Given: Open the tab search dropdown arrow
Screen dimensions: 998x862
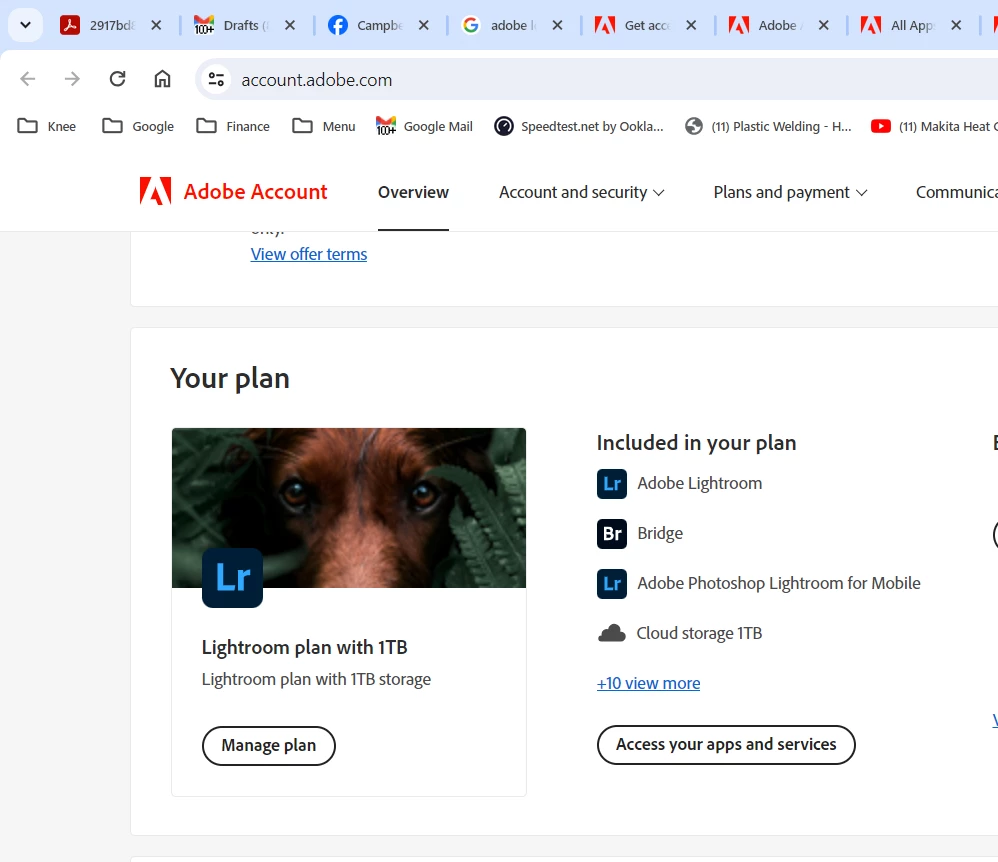Looking at the screenshot, I should click(25, 25).
